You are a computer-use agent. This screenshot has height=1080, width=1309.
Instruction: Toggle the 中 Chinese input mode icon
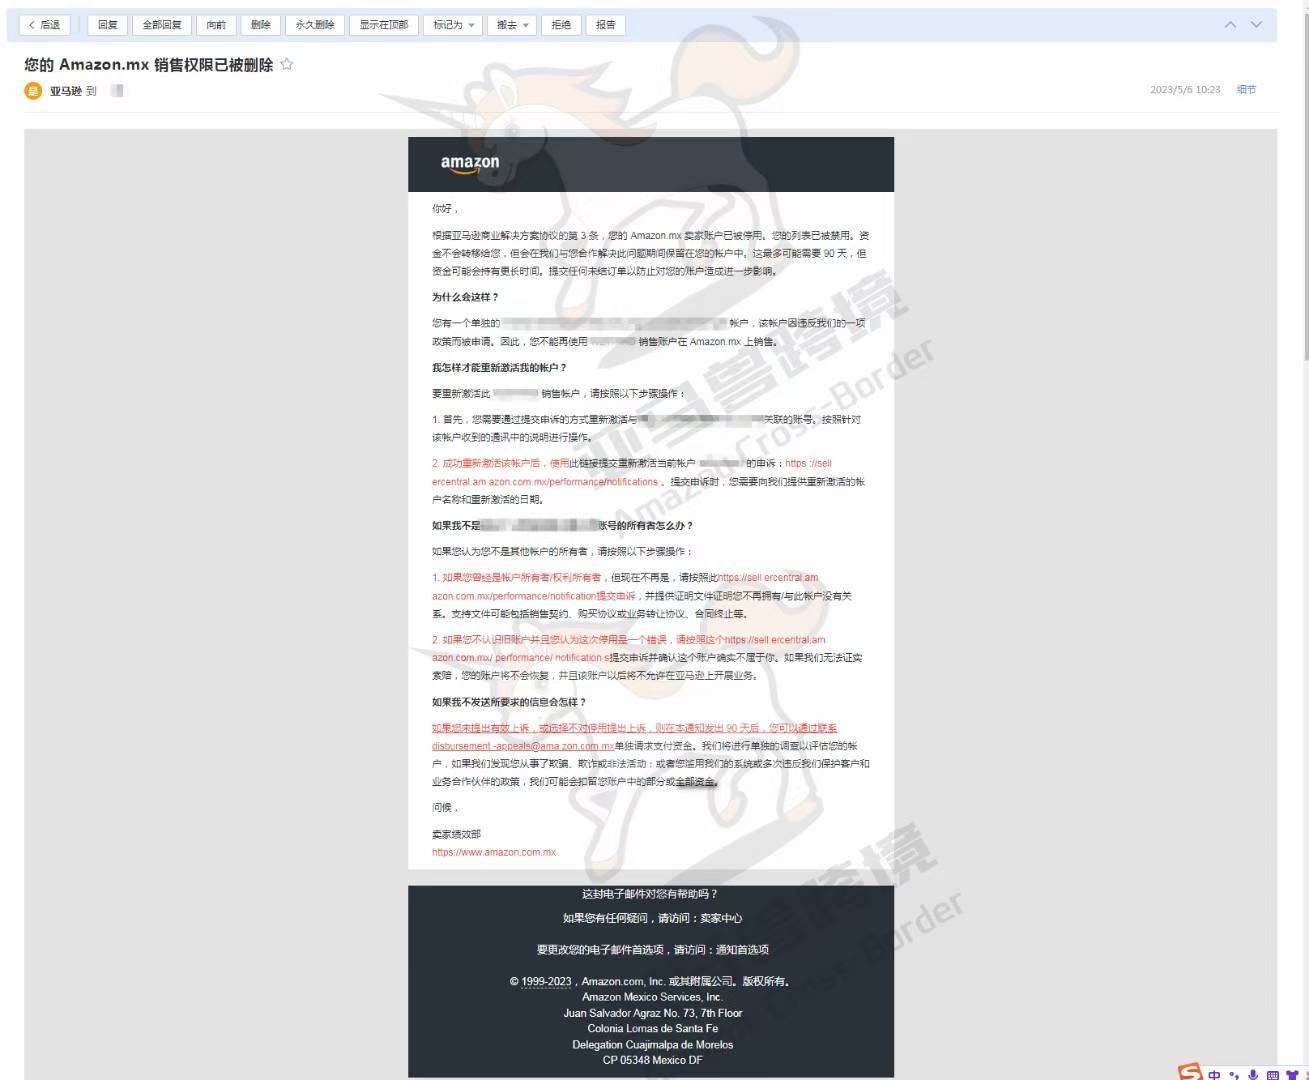[1214, 1075]
